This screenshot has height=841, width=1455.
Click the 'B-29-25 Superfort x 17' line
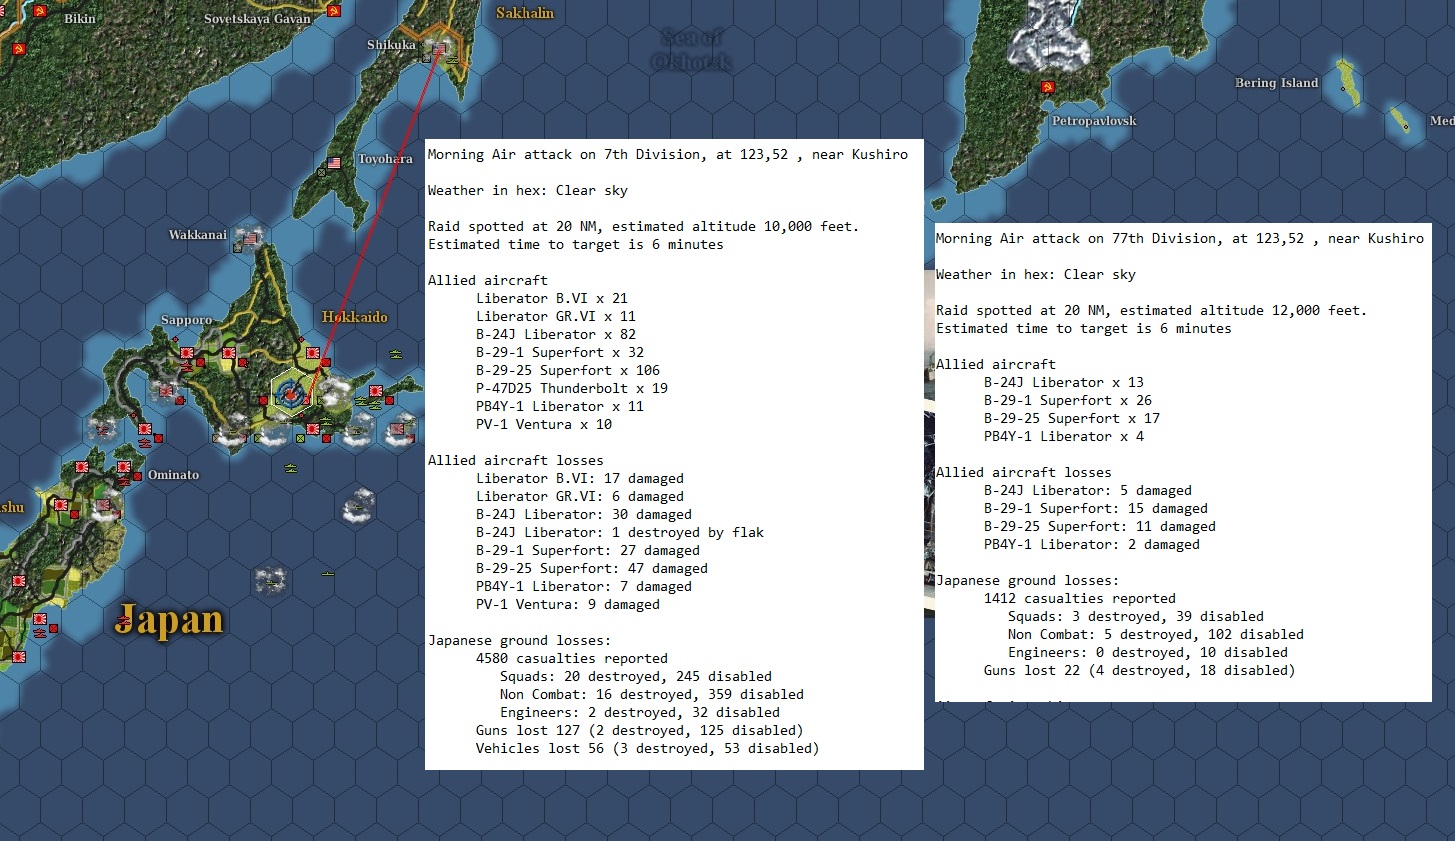click(x=1072, y=418)
